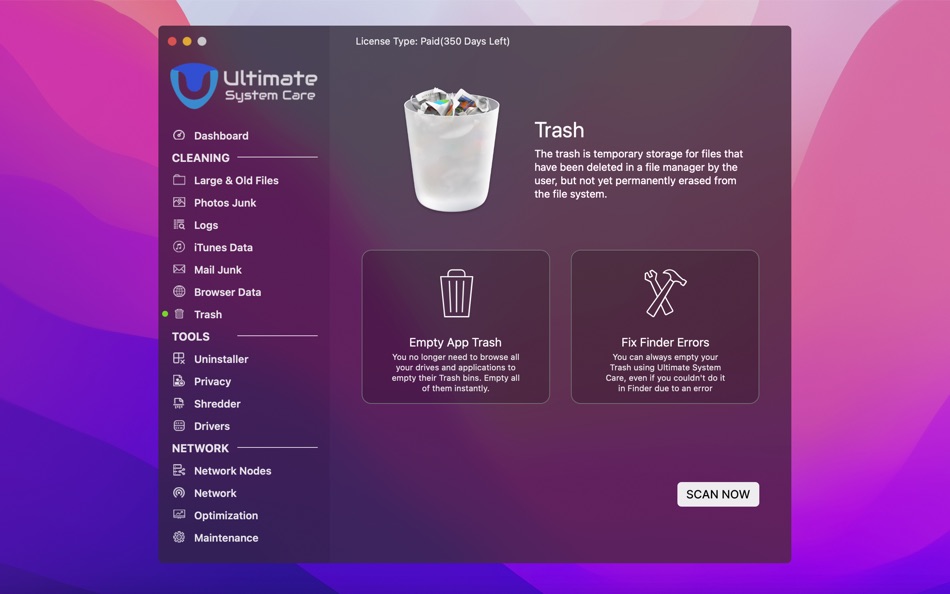Click the Ultimate System Care shield logo

(x=194, y=86)
